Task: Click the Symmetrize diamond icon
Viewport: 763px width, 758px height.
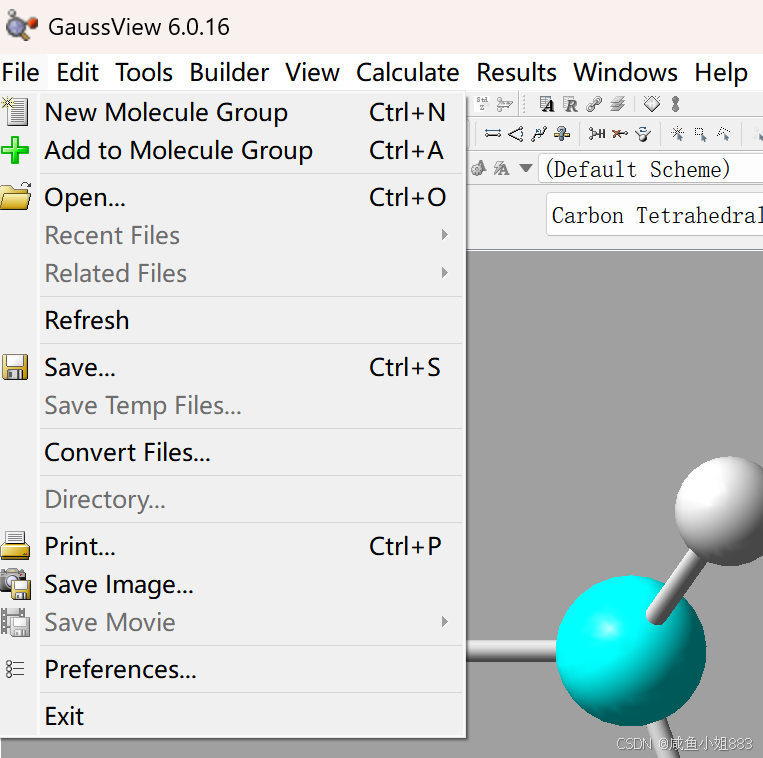Action: click(x=652, y=104)
